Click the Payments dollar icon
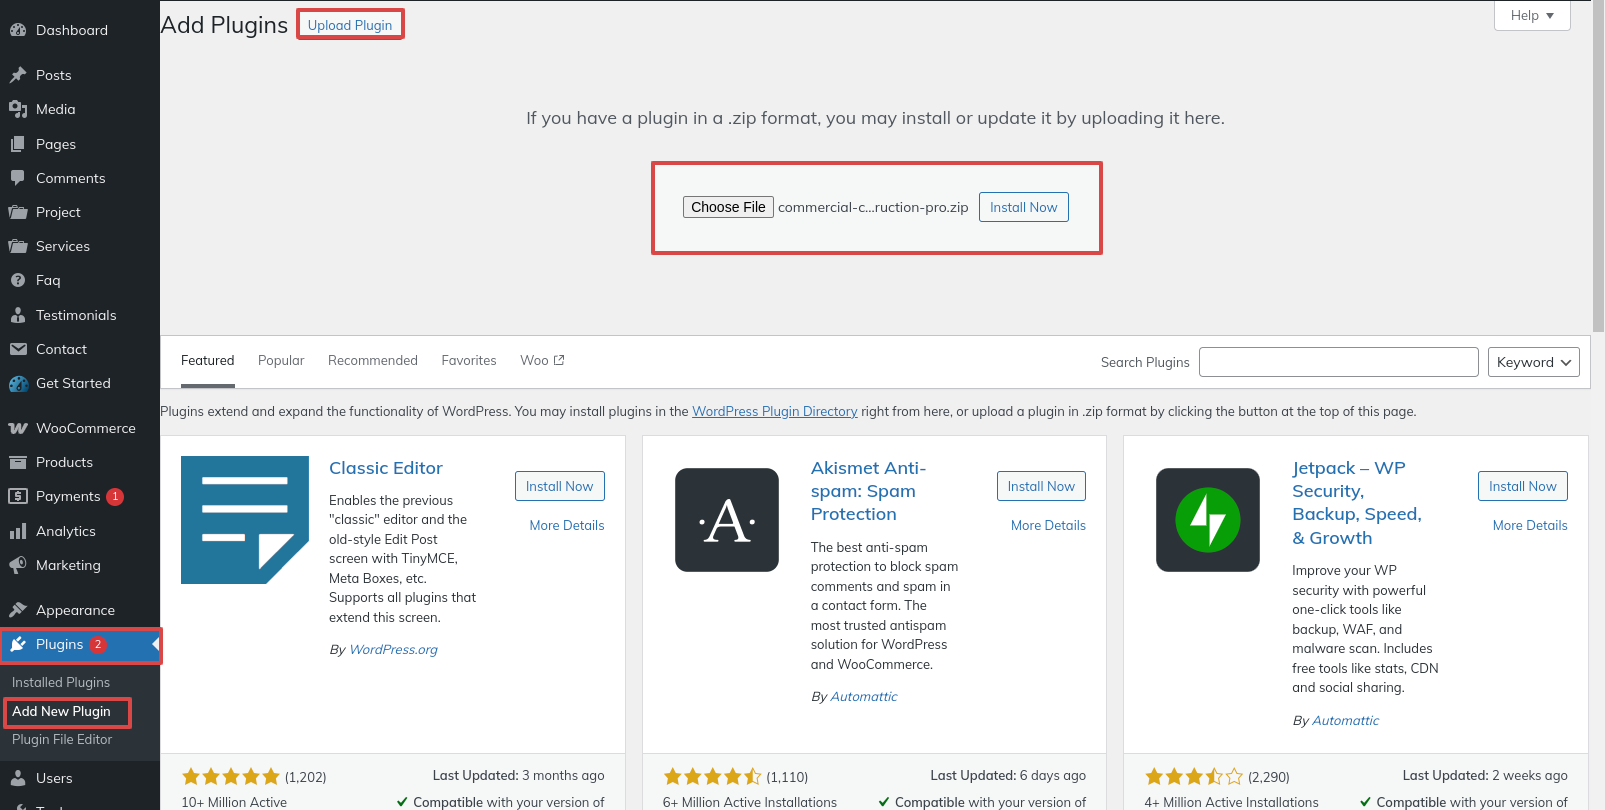This screenshot has width=1605, height=810. click(18, 496)
